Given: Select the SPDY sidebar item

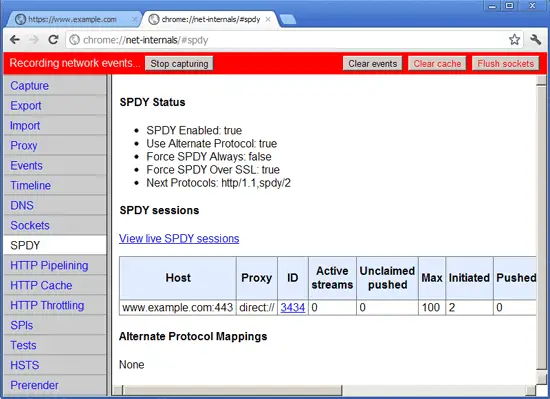Looking at the screenshot, I should tap(55, 245).
